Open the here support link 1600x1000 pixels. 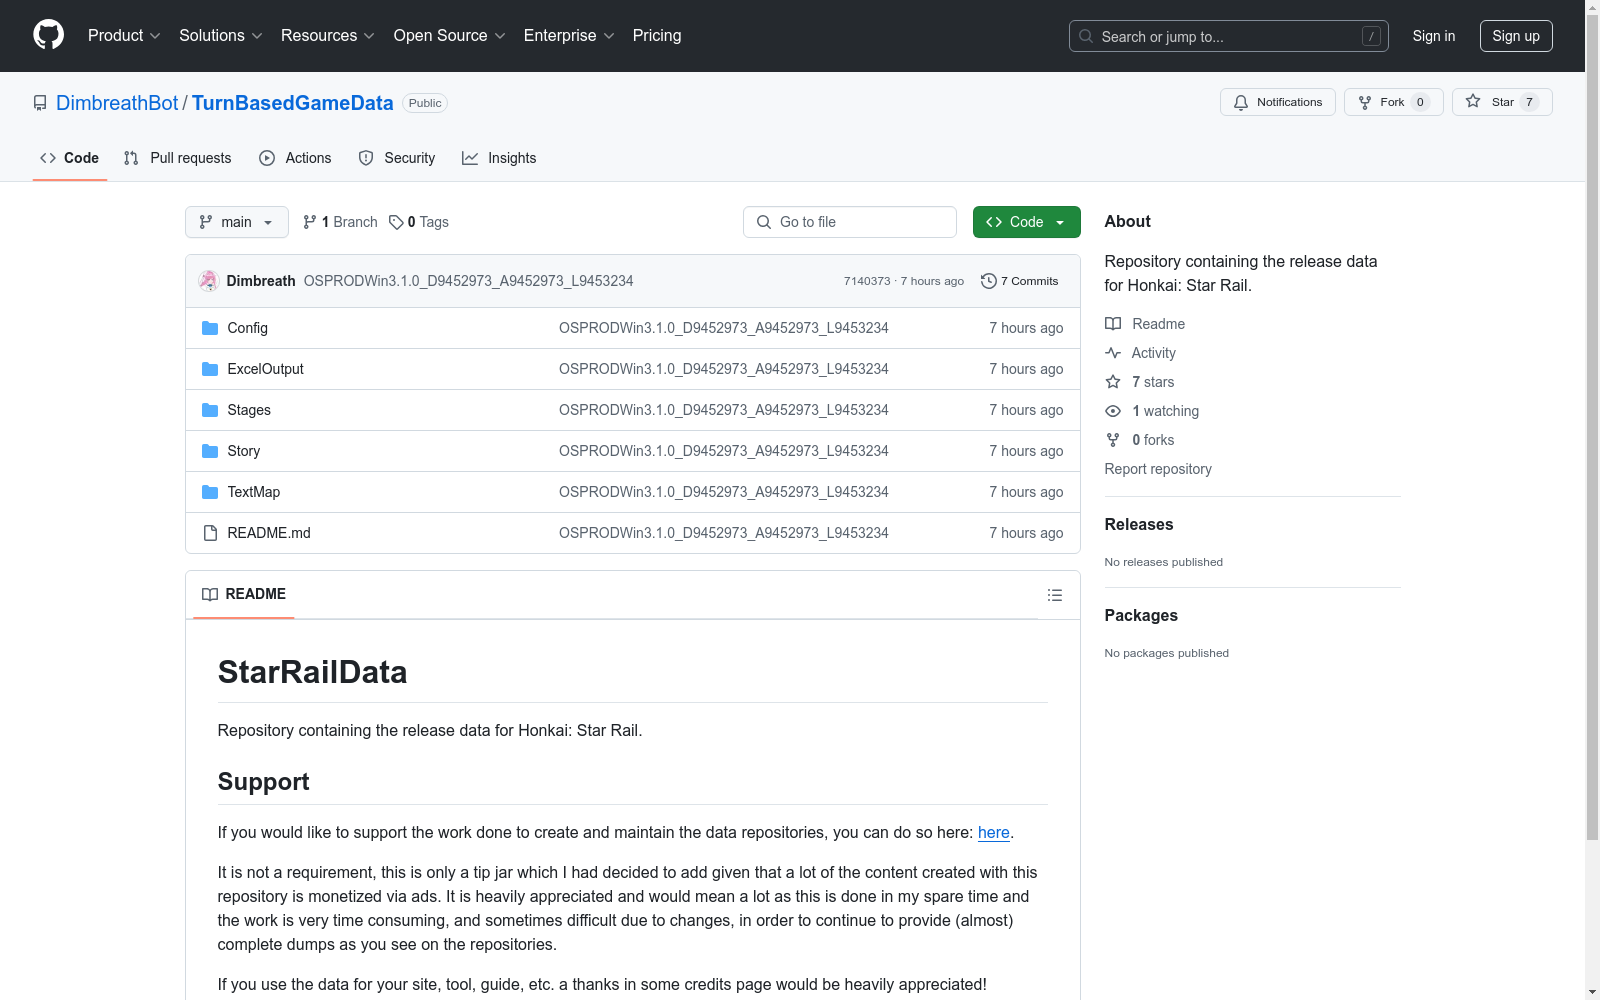pyautogui.click(x=994, y=832)
